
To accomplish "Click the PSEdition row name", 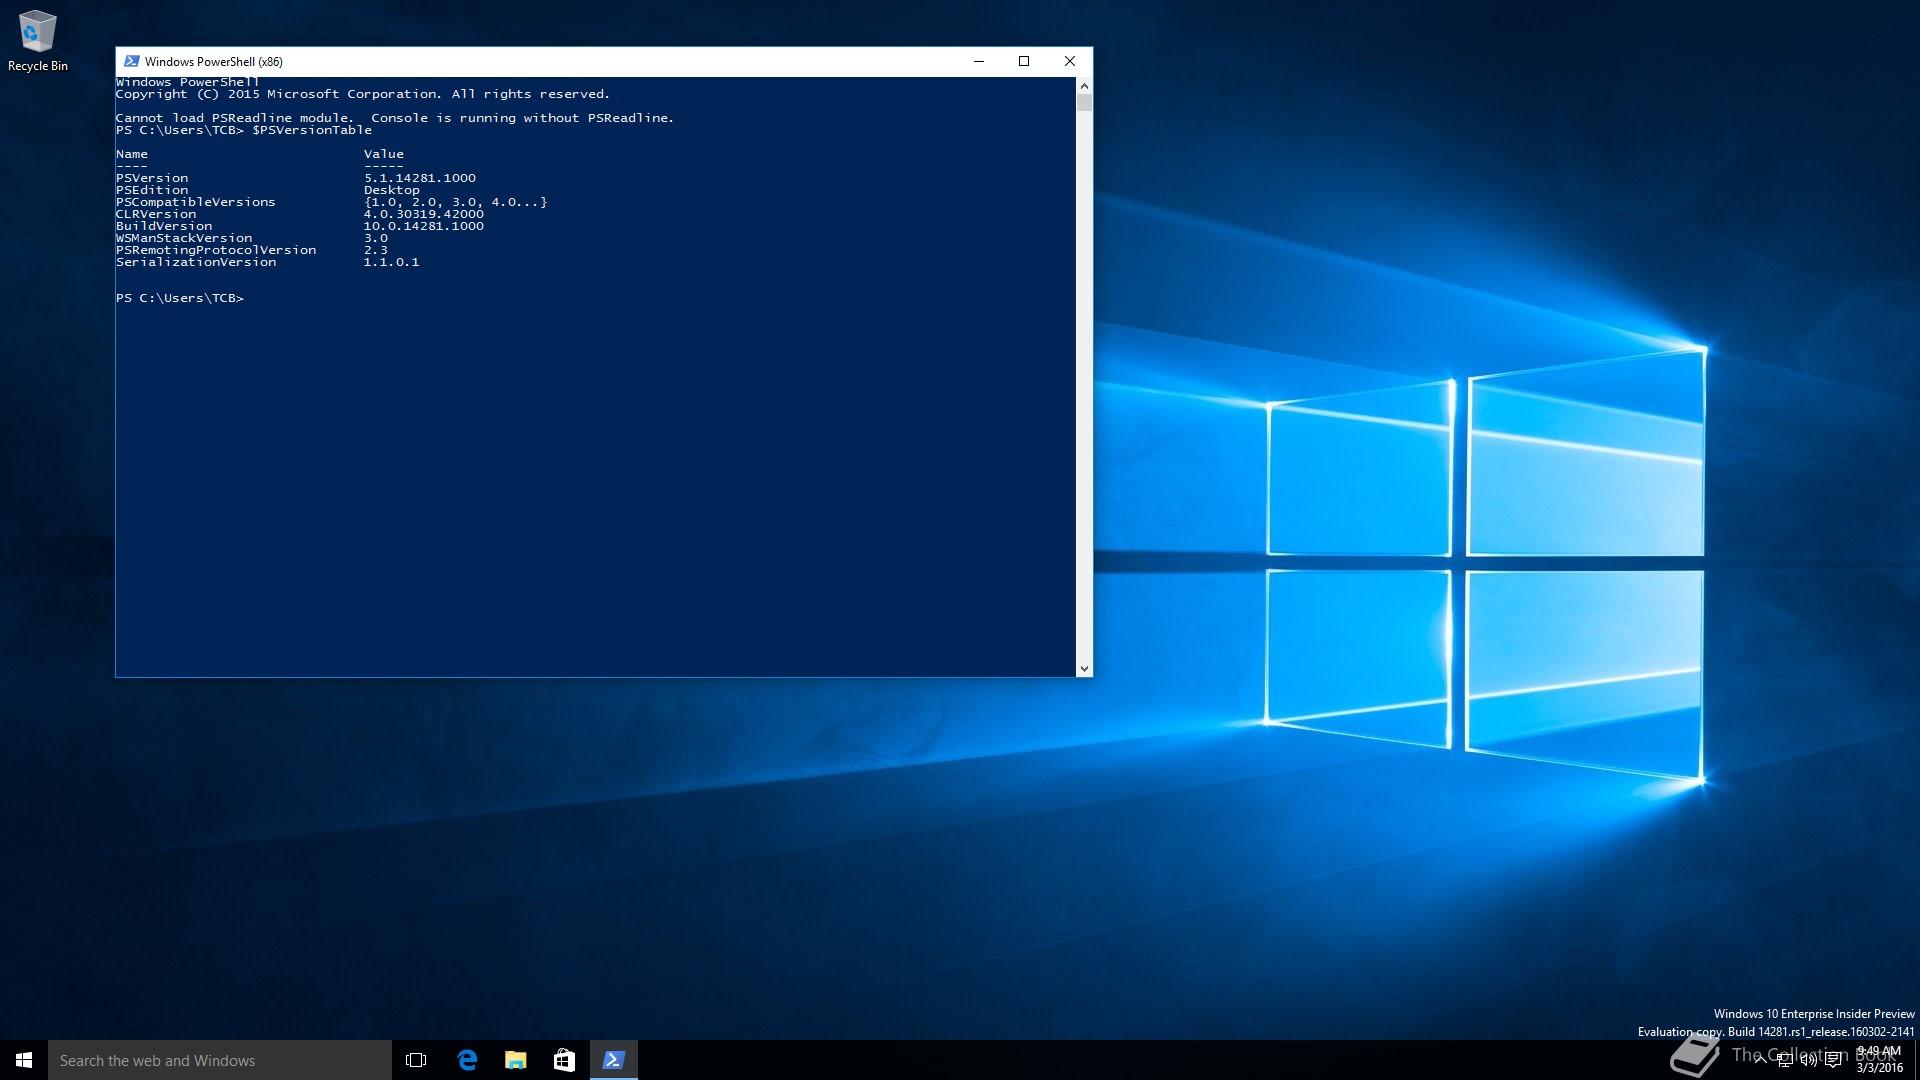I will pyautogui.click(x=152, y=190).
